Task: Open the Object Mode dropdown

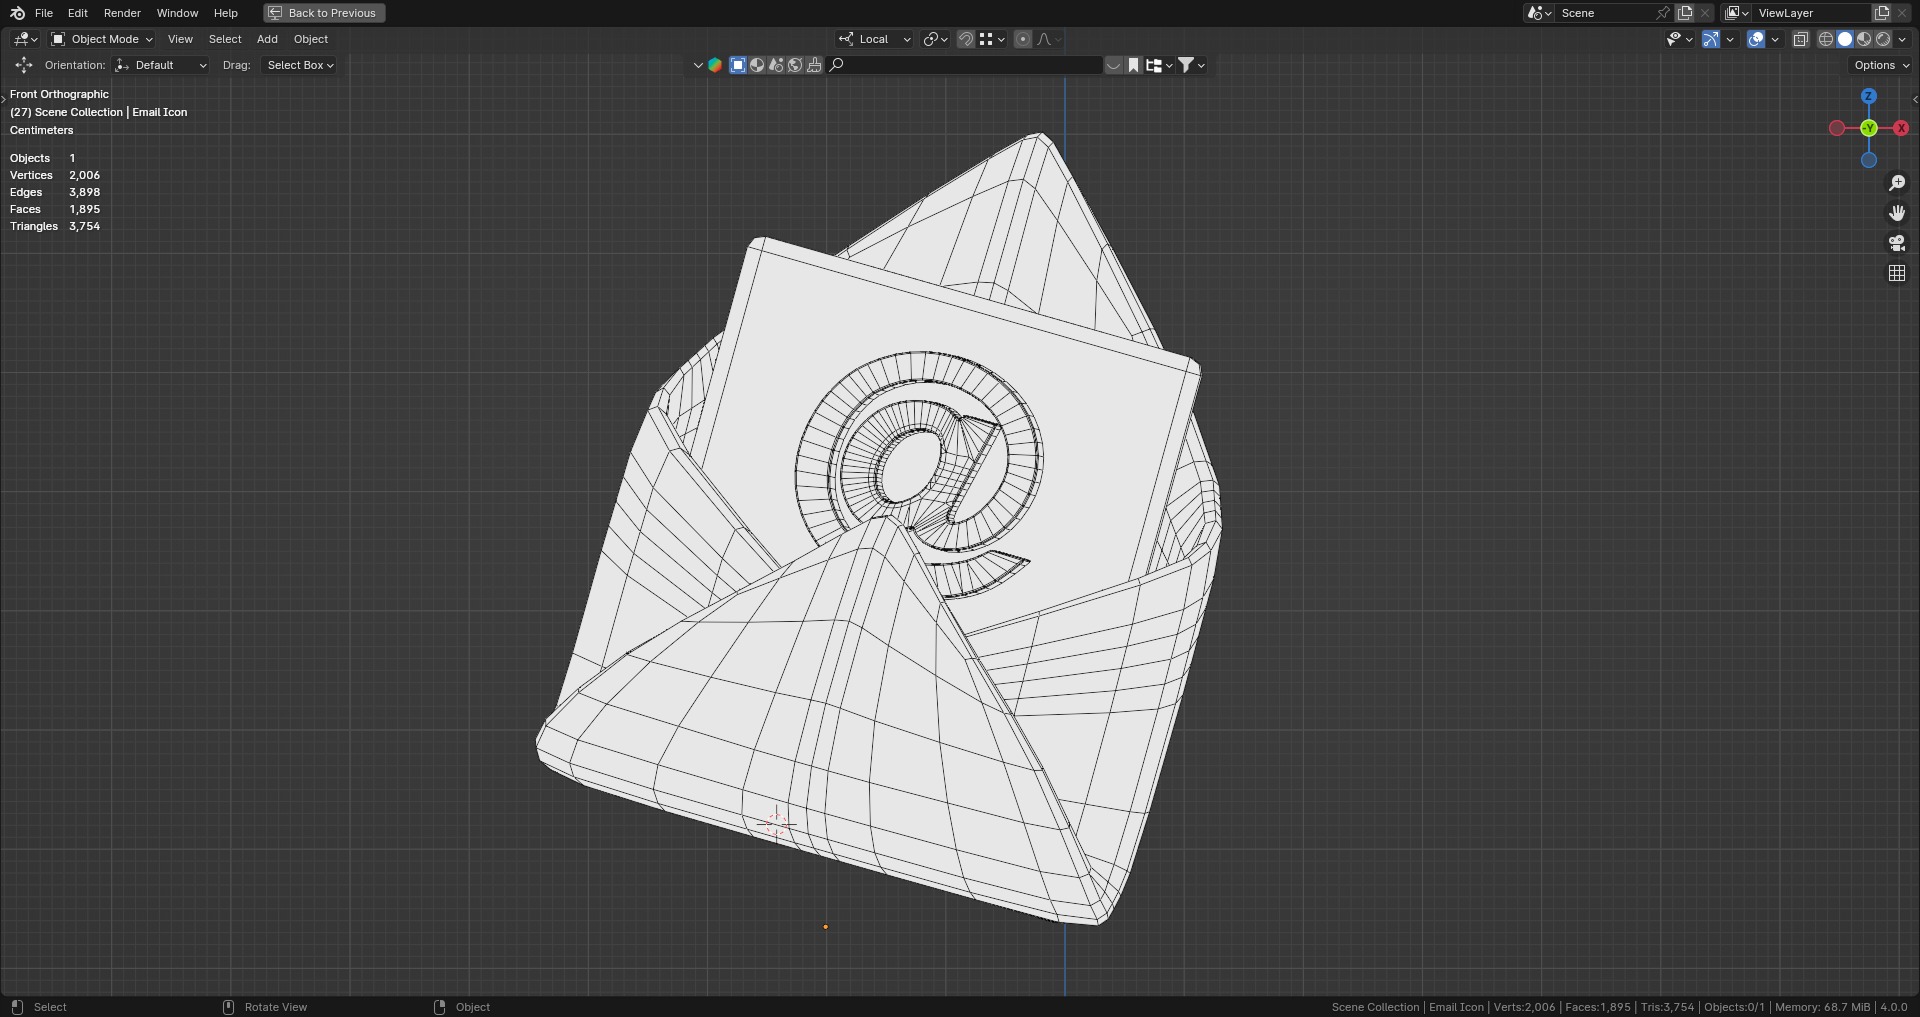Action: [x=102, y=39]
